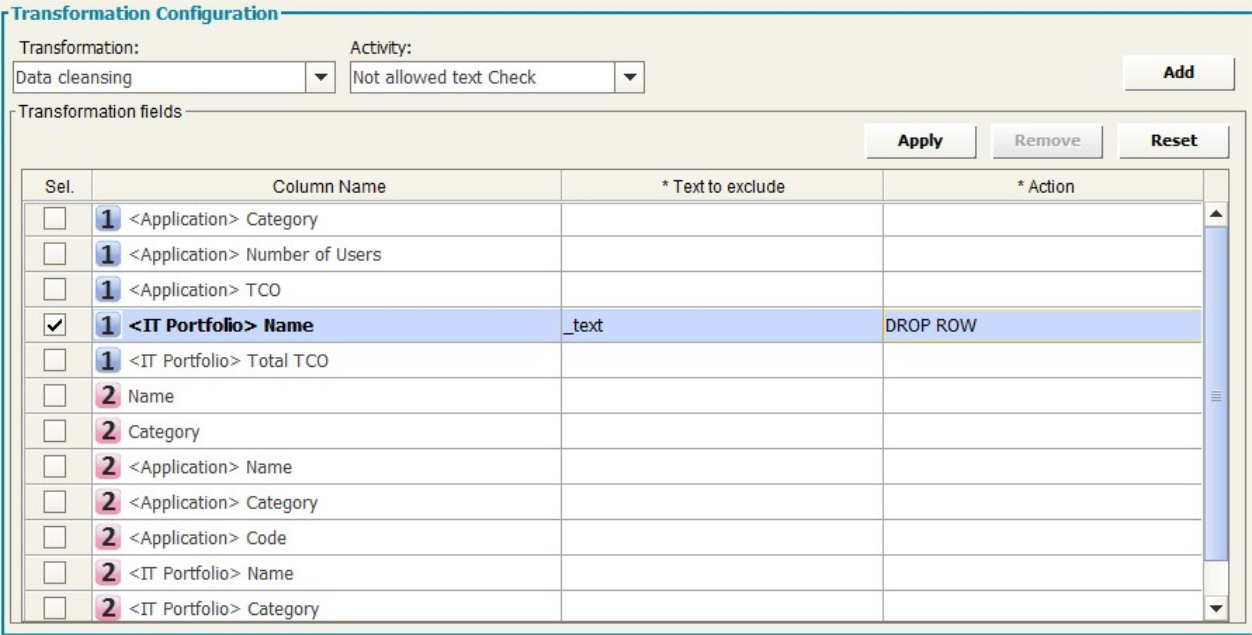Image resolution: width=1252 pixels, height=635 pixels.
Task: Click blue source 1 icon beside Application Category
Action: (x=108, y=219)
